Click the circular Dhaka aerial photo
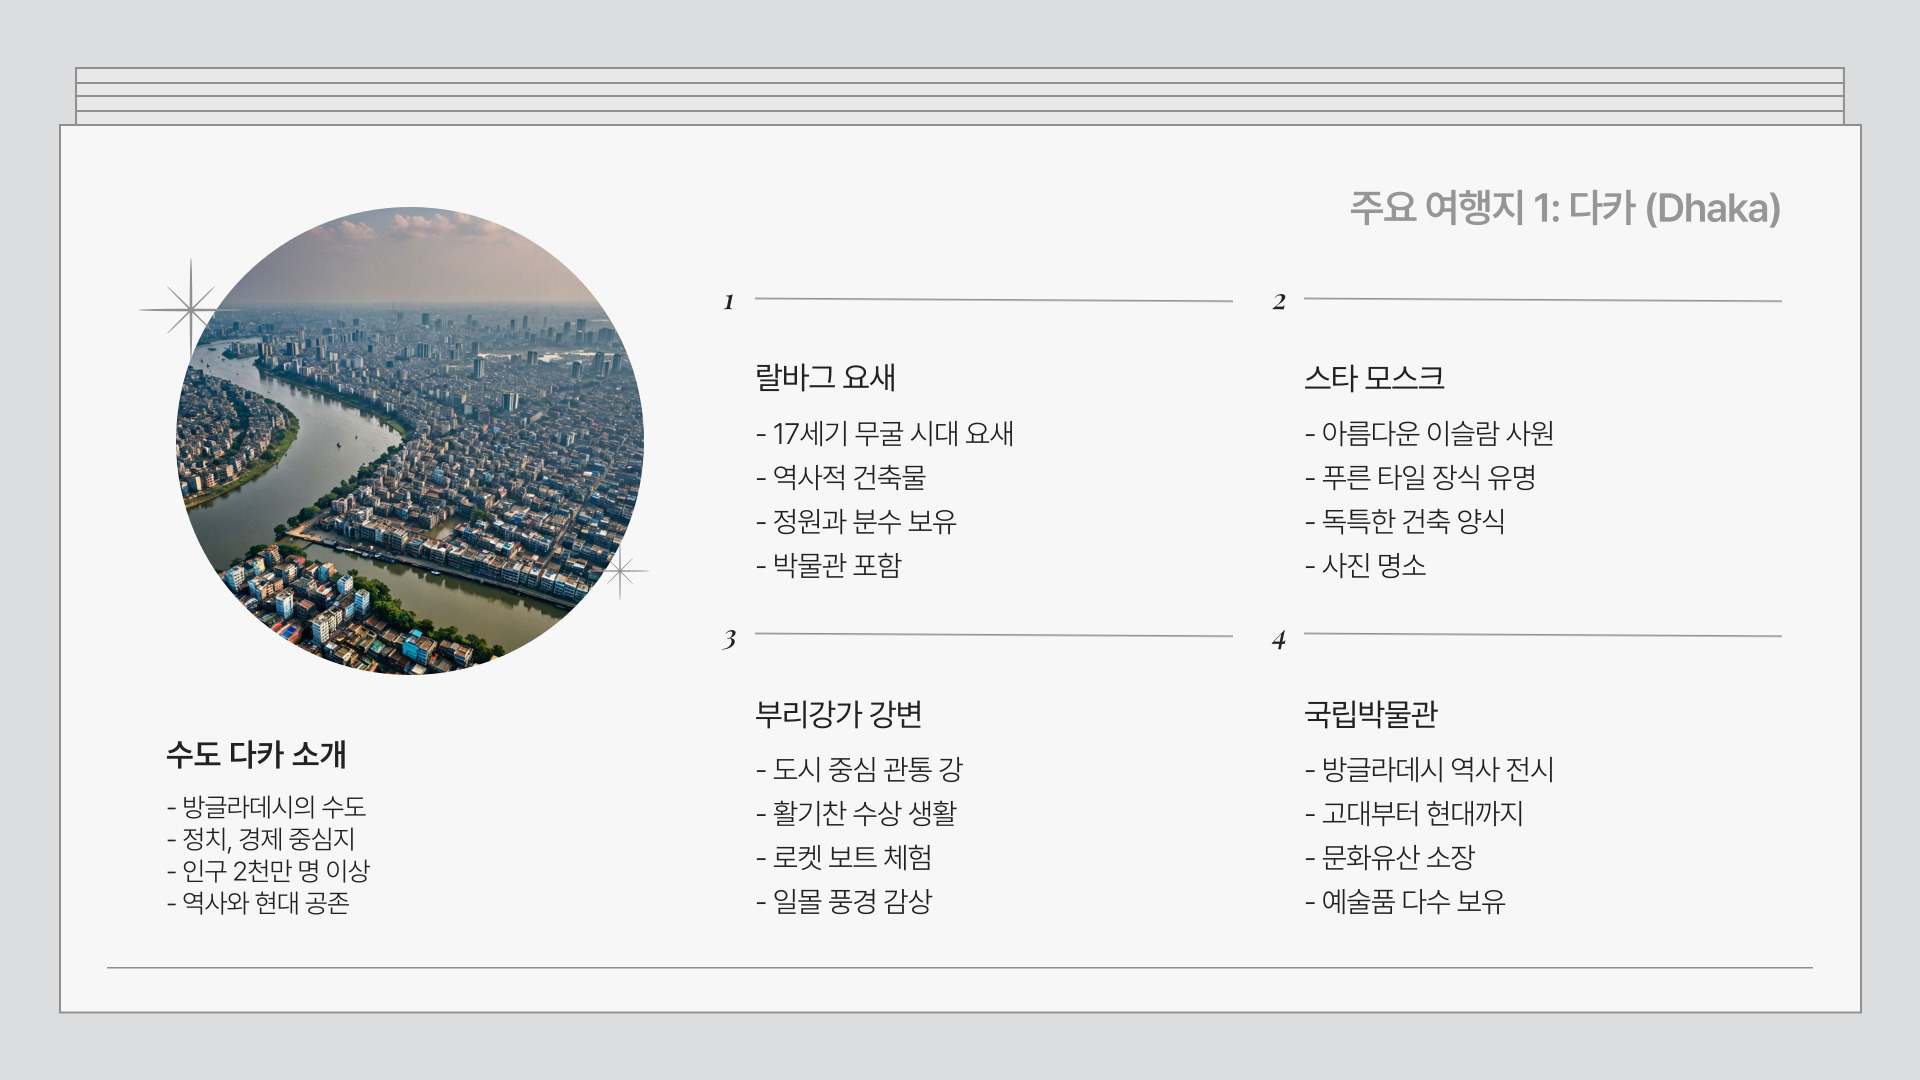The image size is (1920, 1080). [x=410, y=441]
